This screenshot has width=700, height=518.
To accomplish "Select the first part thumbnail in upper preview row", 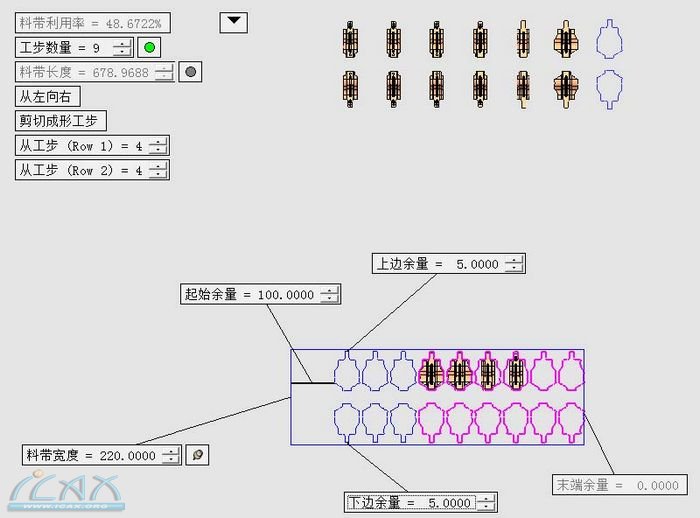I will tap(350, 39).
